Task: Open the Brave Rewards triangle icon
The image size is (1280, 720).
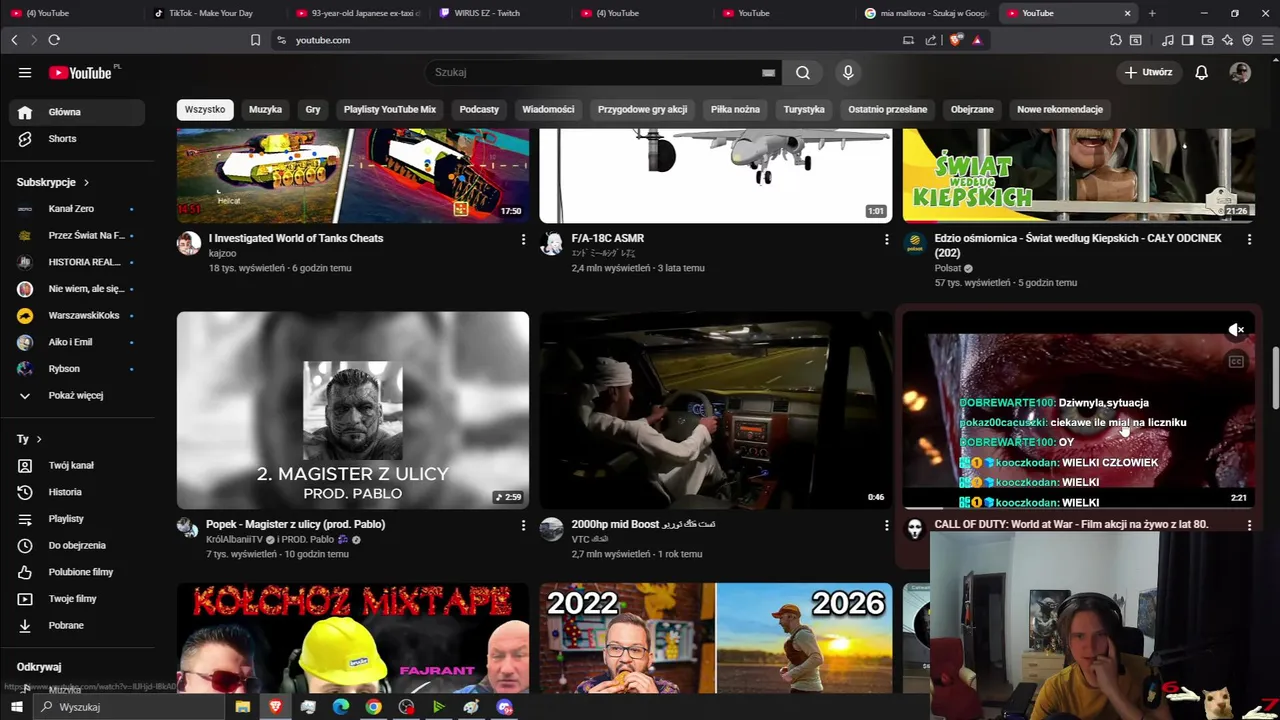Action: 977,40
